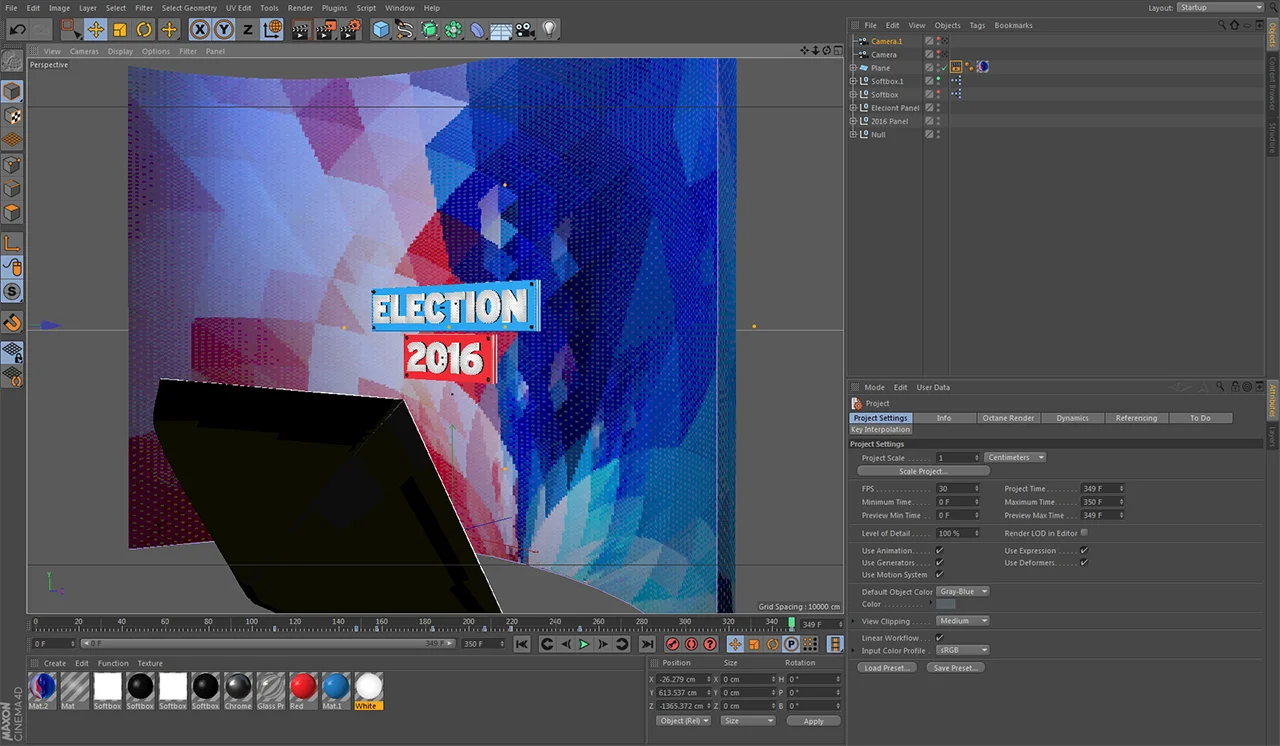Open the Select Geometry menu
This screenshot has width=1280, height=746.
click(x=189, y=8)
